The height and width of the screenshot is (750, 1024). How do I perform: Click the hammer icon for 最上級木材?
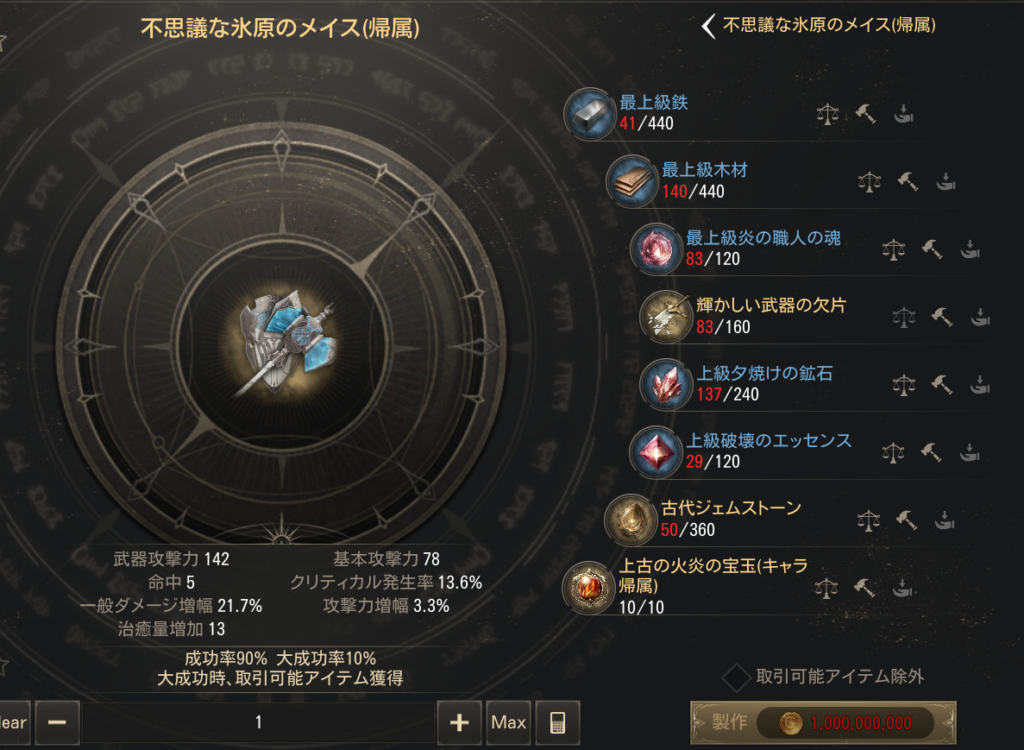(908, 181)
